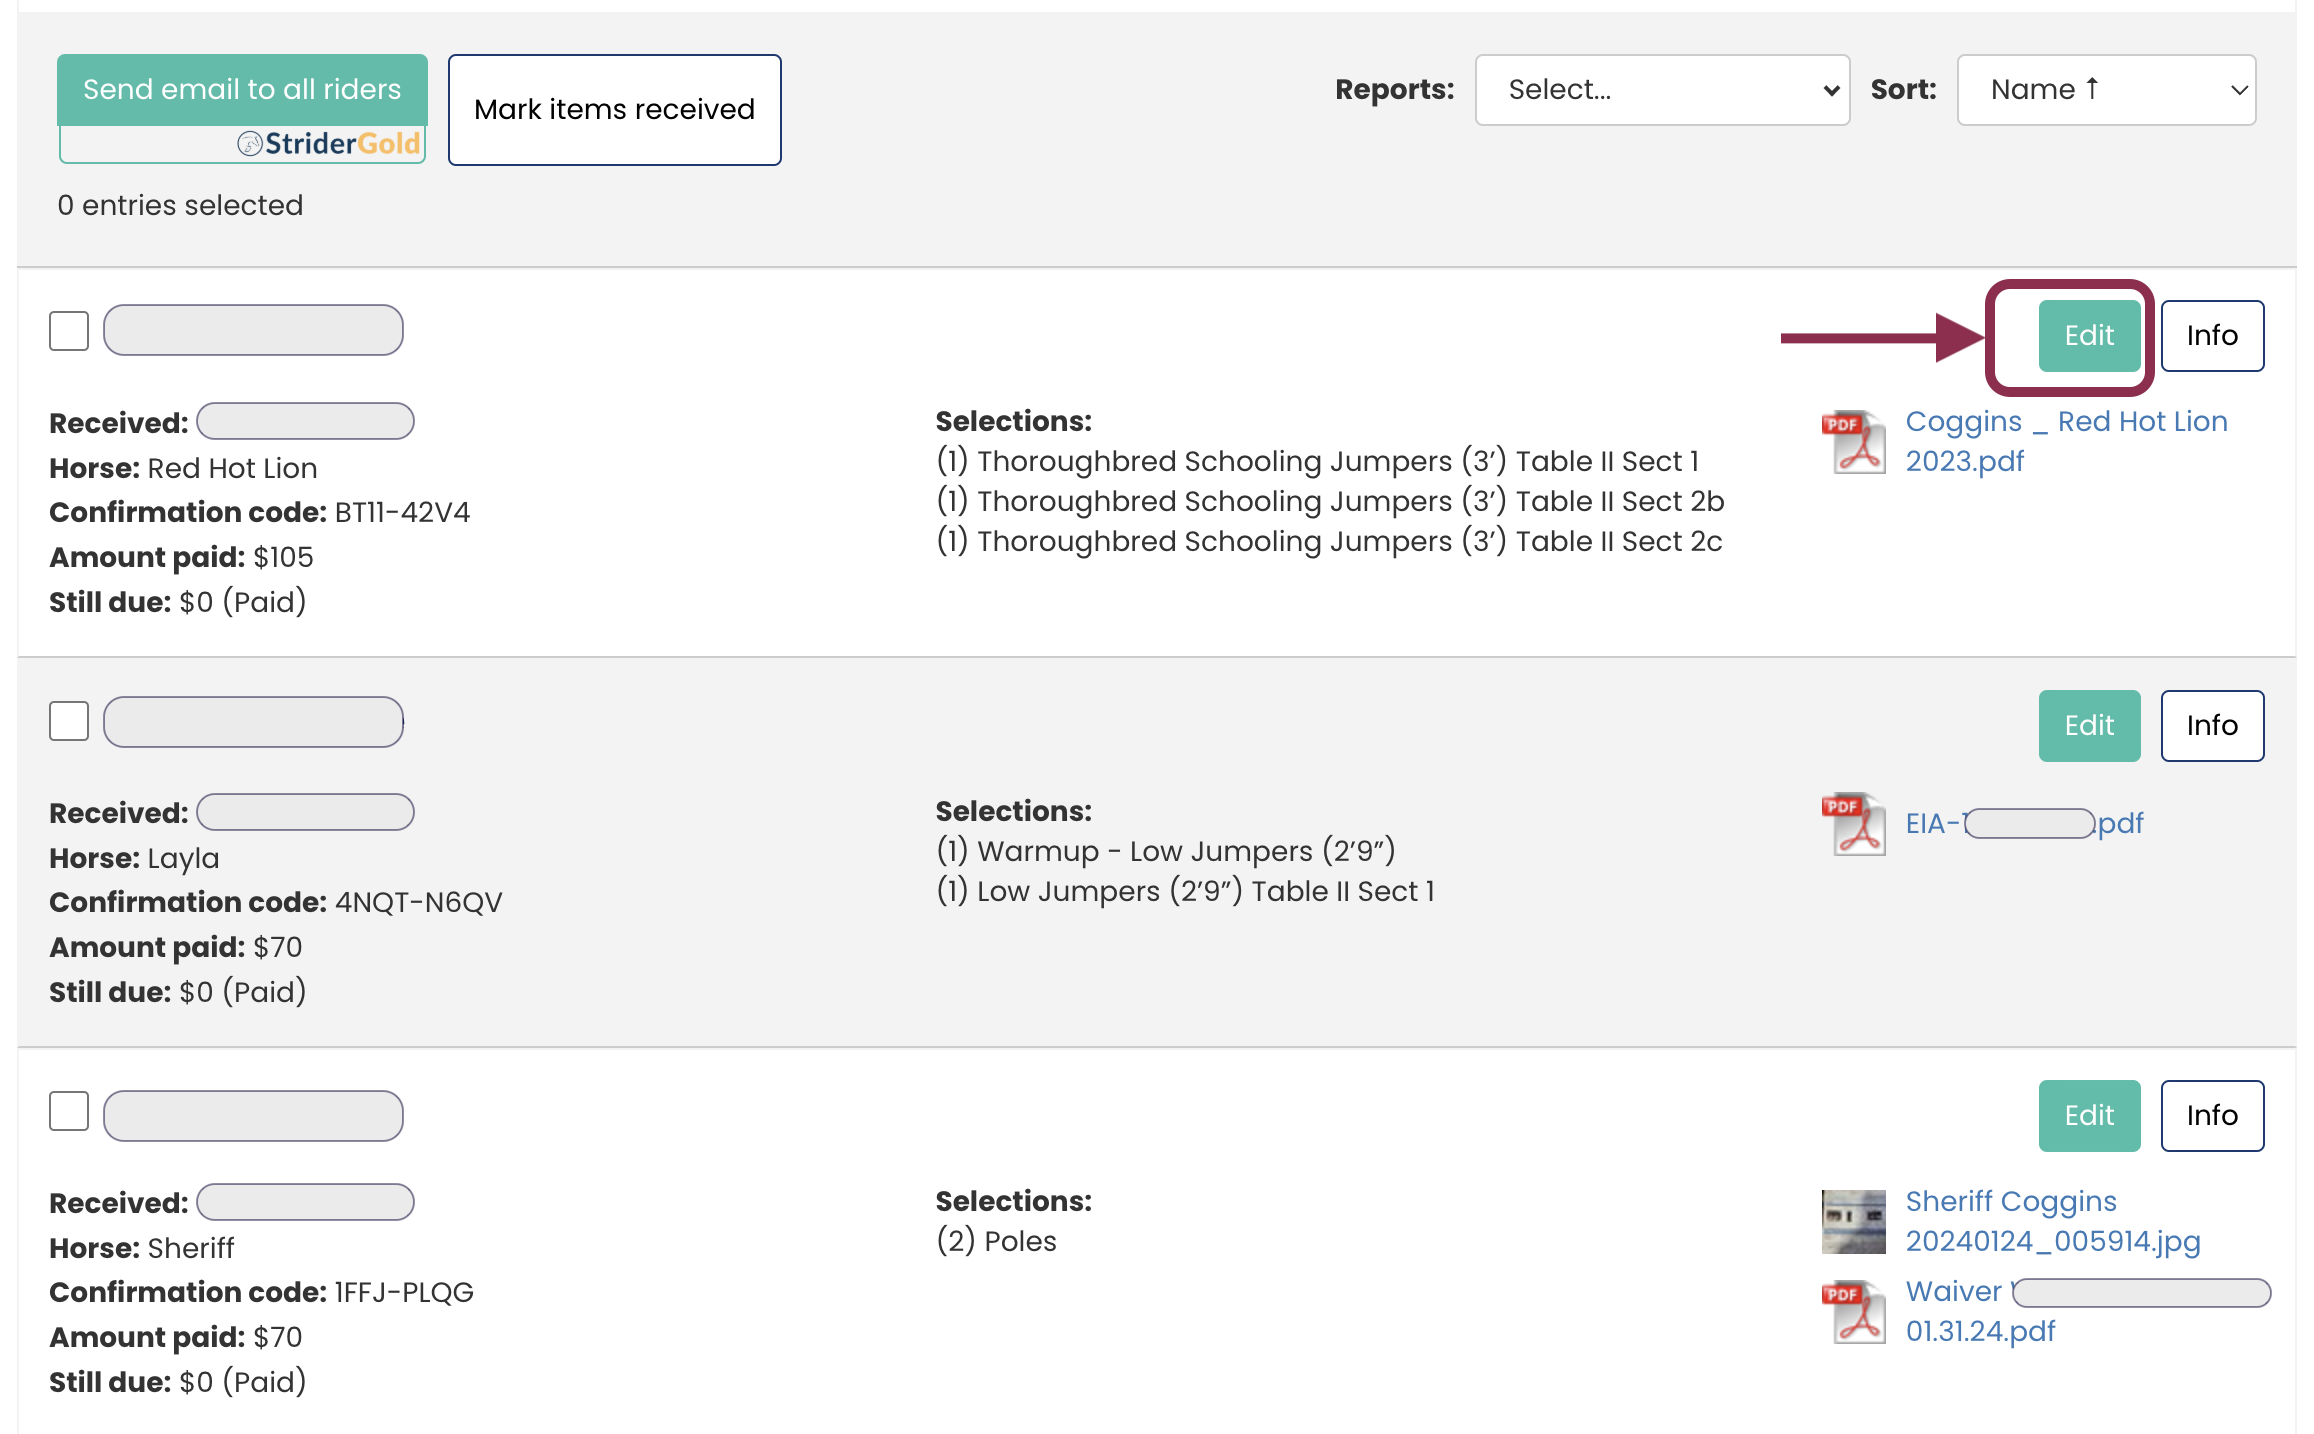Open Info for Sheriff entry
Image resolution: width=2314 pixels, height=1434 pixels.
coord(2212,1116)
